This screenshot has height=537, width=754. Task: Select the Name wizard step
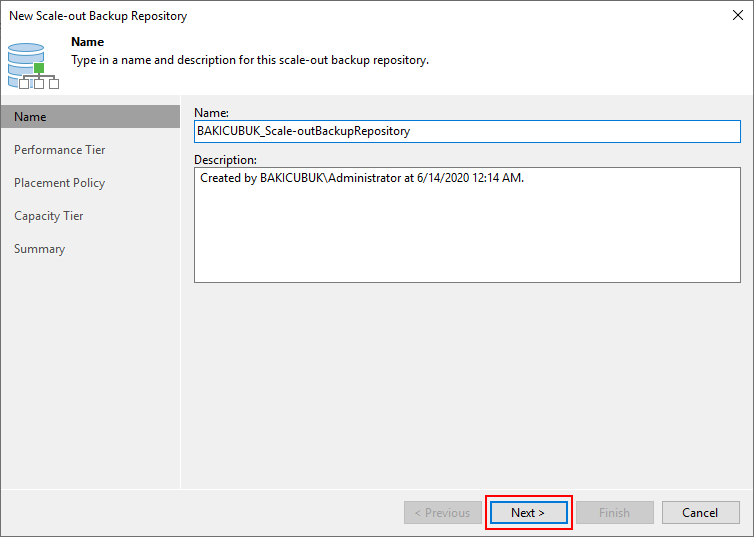[x=90, y=117]
